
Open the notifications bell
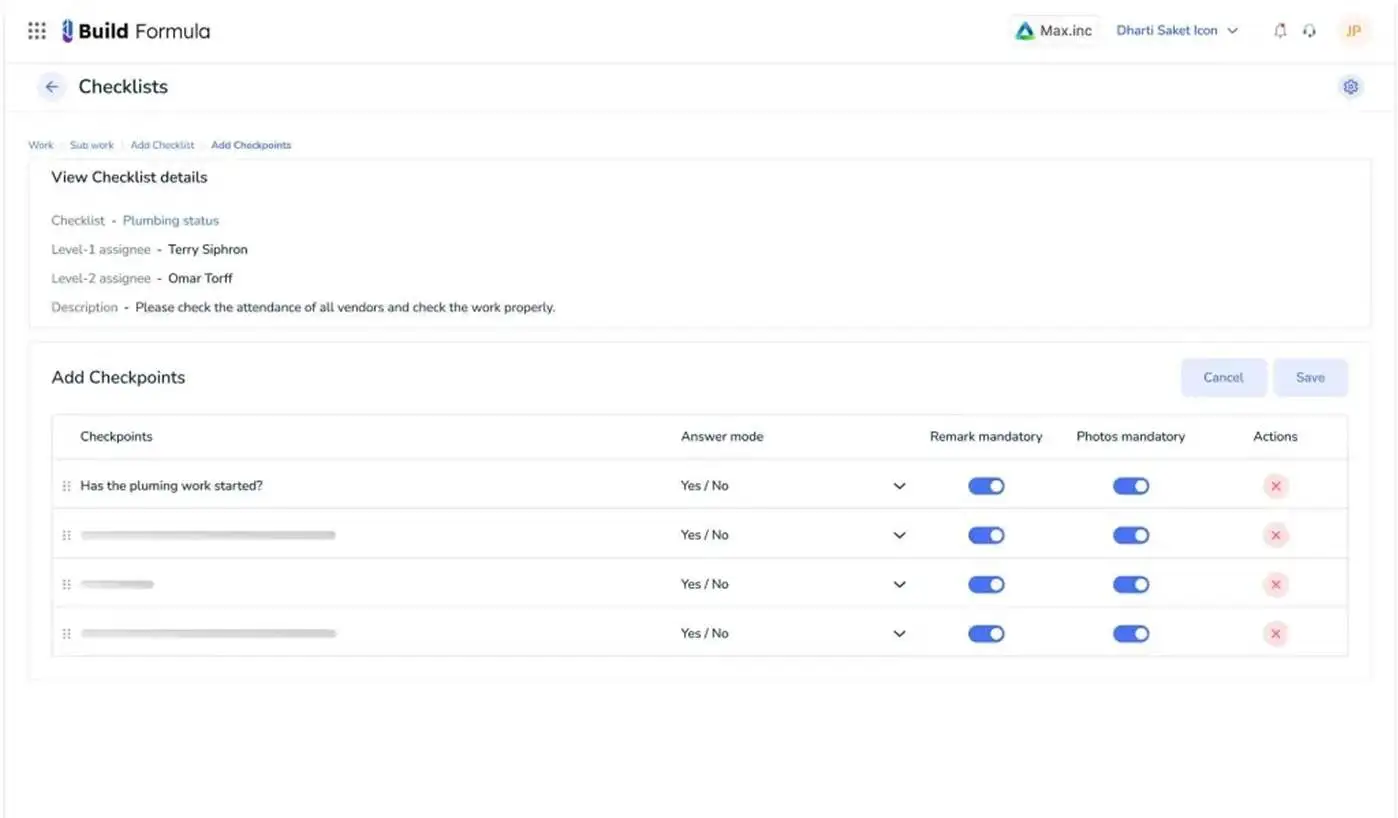point(1279,31)
